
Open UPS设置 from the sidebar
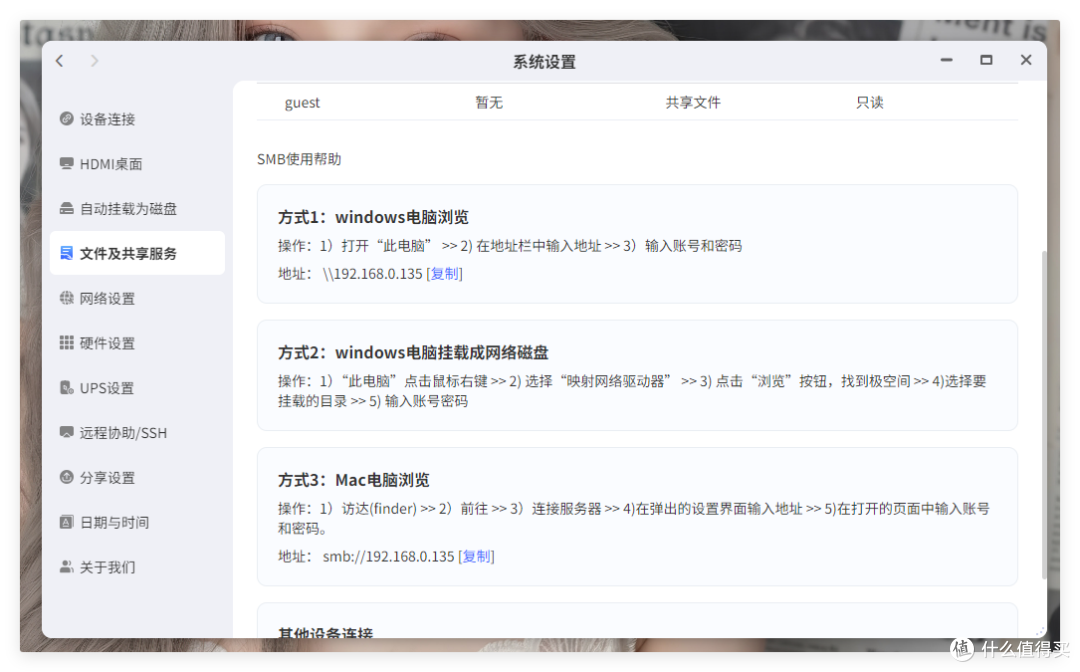137,388
